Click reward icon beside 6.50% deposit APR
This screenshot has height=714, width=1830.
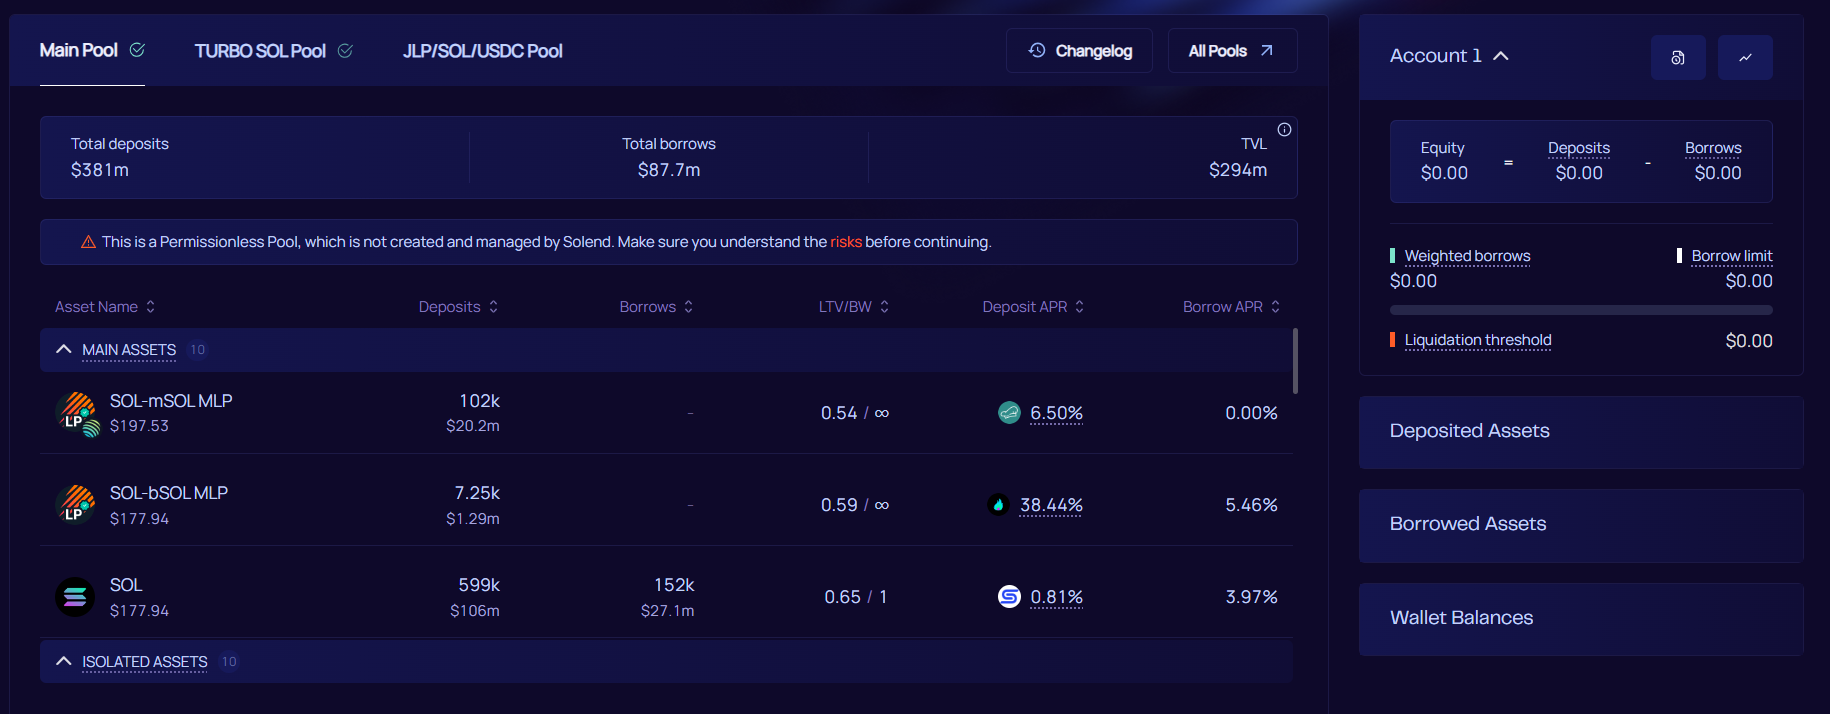pos(1009,413)
